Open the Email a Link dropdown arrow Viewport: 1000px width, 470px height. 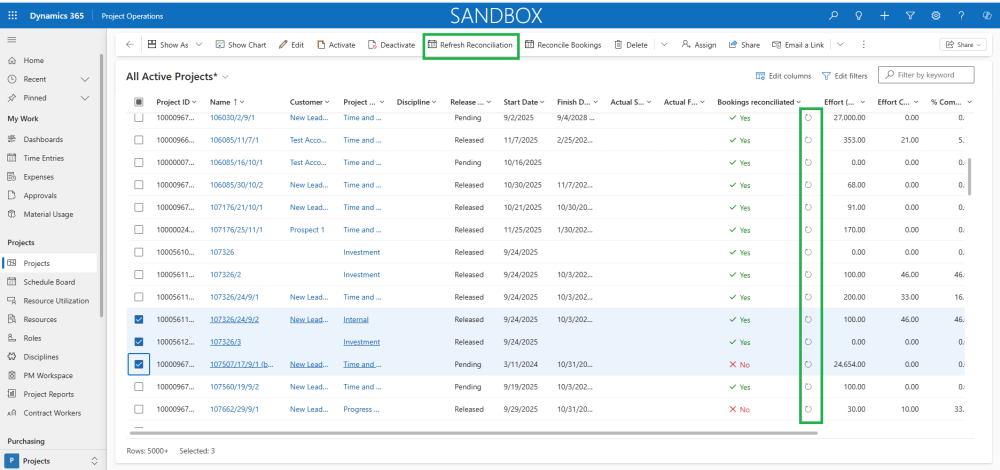tap(840, 45)
